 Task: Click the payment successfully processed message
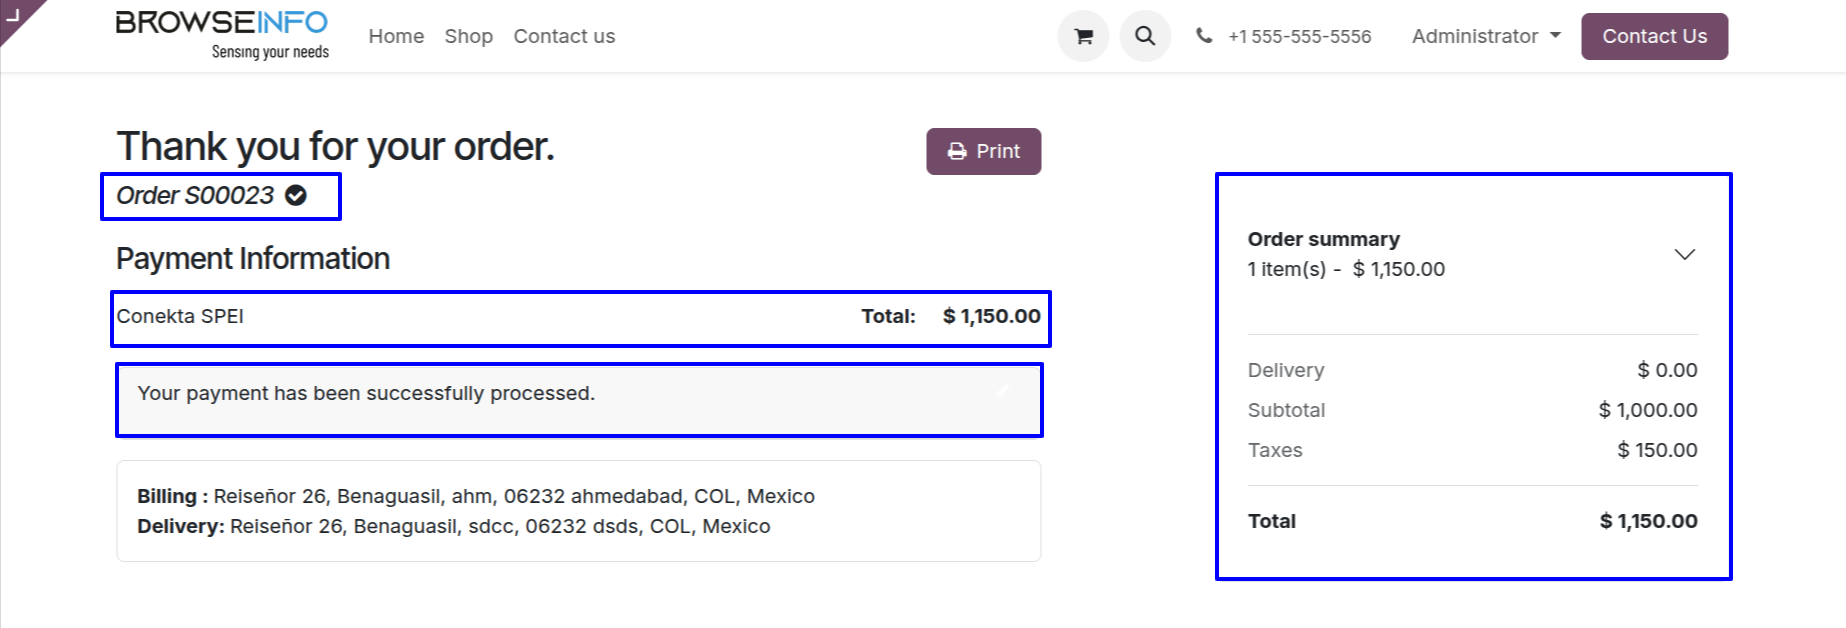coord(366,394)
